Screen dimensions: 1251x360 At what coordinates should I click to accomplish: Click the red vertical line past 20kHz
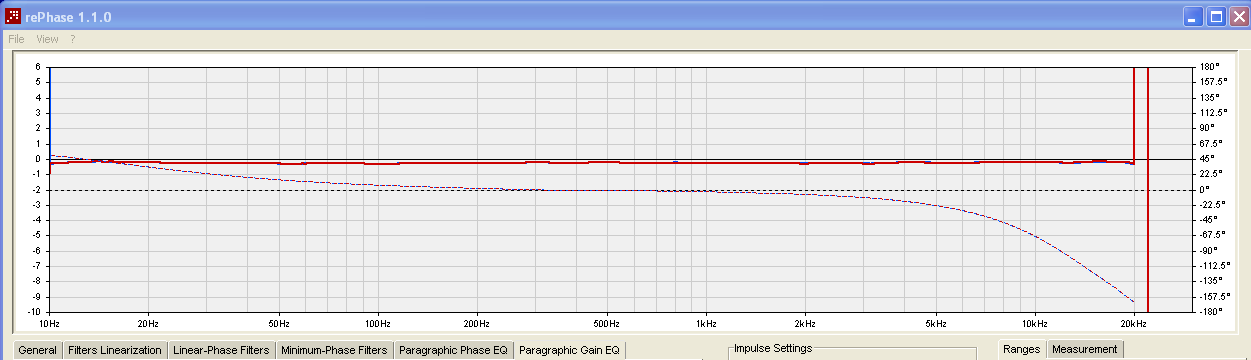tap(1148, 190)
